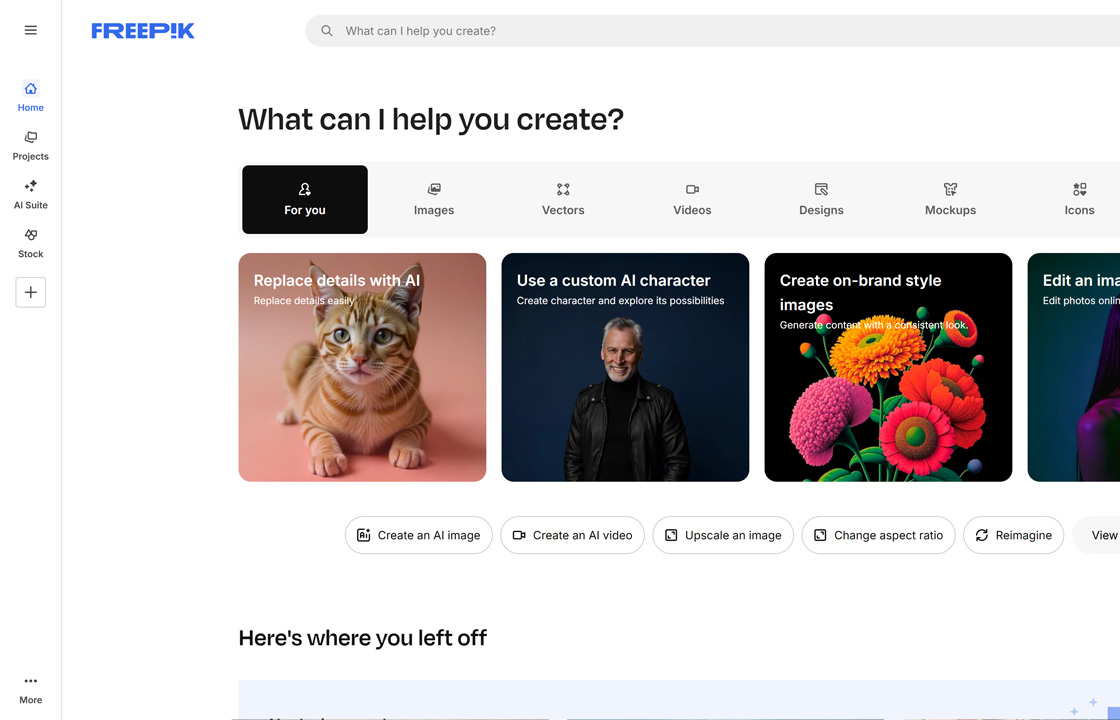Click the 'What can I help you create?' heading
The height and width of the screenshot is (720, 1120).
[x=431, y=119]
